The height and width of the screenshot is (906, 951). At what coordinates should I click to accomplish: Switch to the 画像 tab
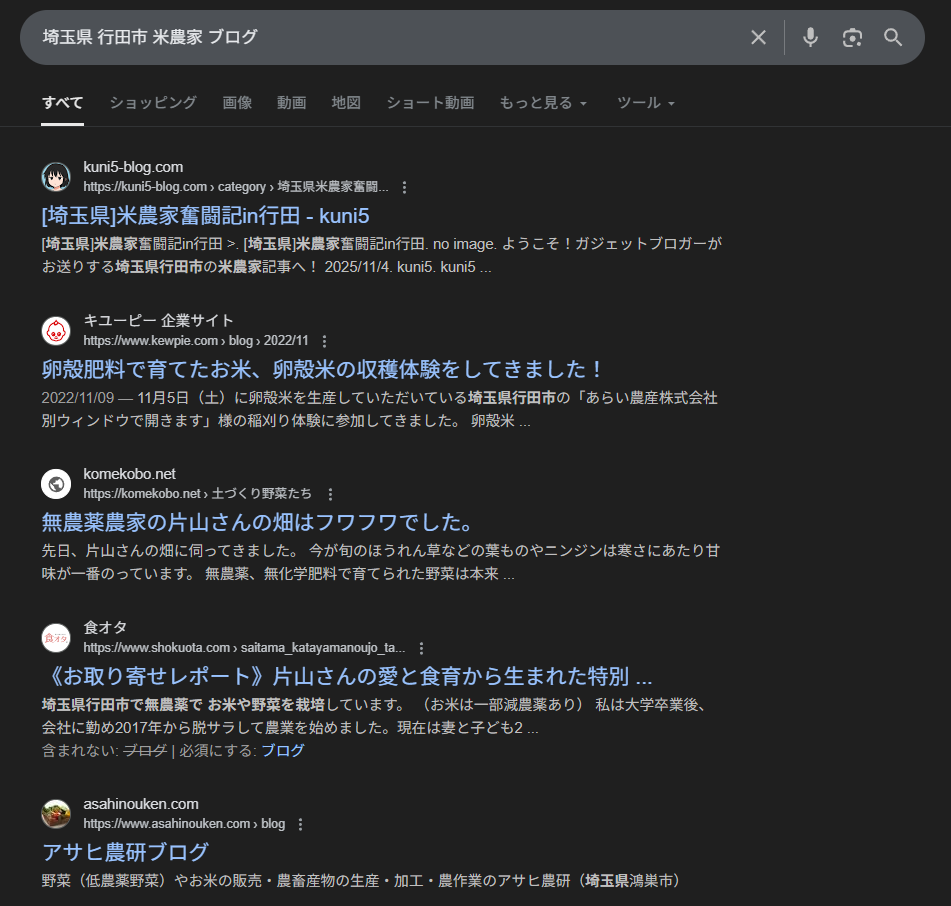237,102
